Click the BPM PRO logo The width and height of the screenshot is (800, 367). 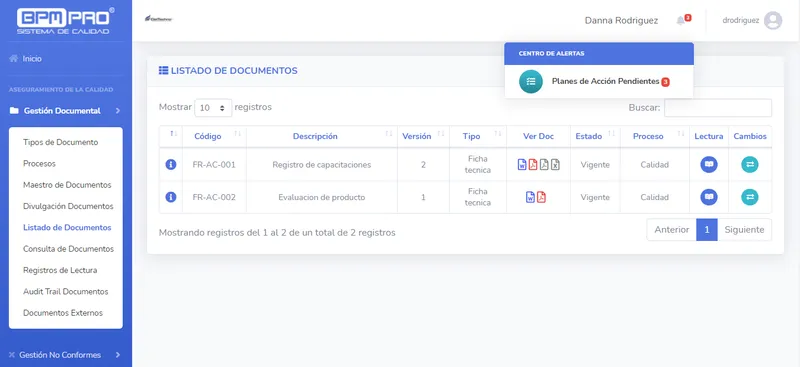(x=65, y=21)
